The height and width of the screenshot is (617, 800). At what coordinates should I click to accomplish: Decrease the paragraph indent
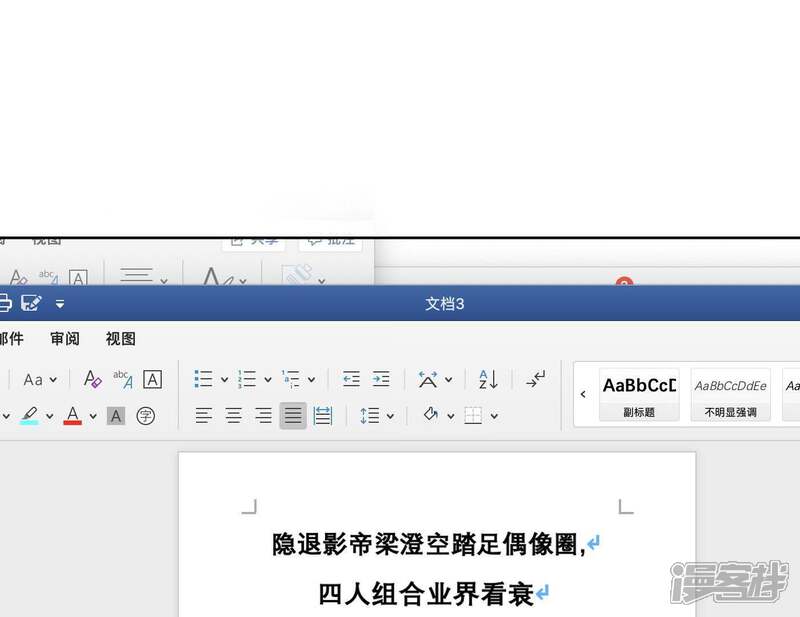tap(351, 379)
